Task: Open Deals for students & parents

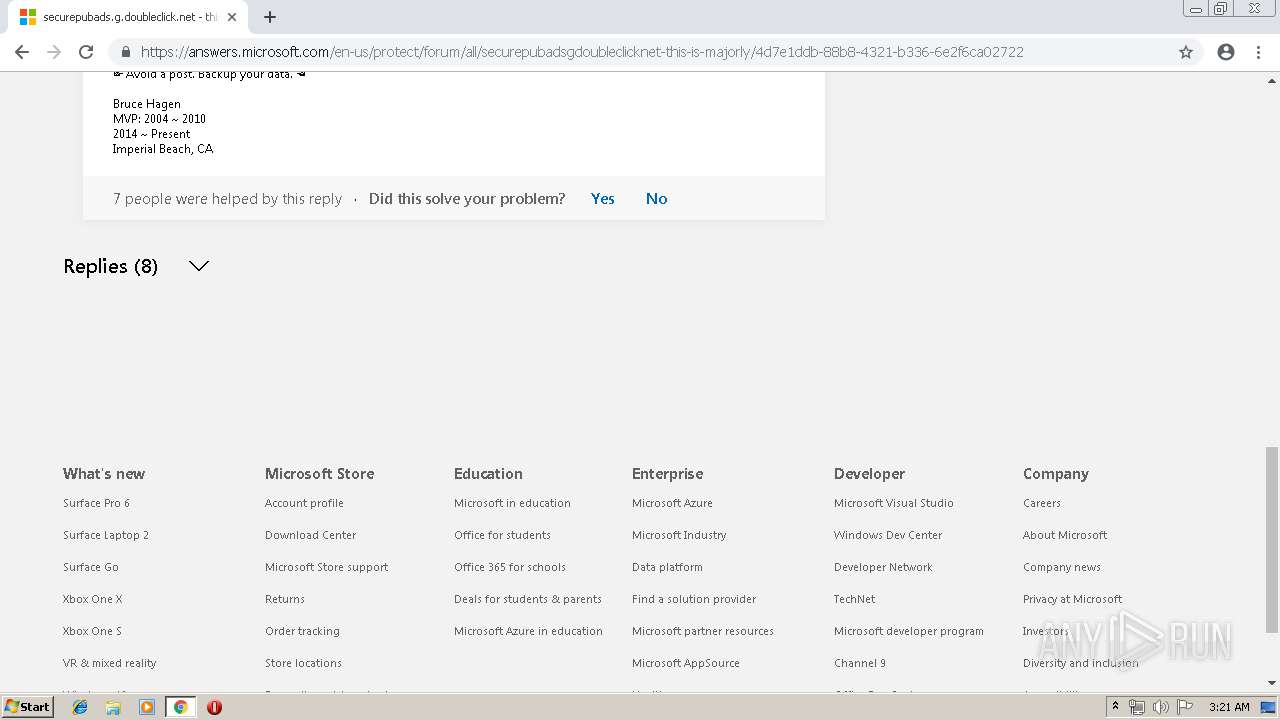Action: [x=528, y=599]
